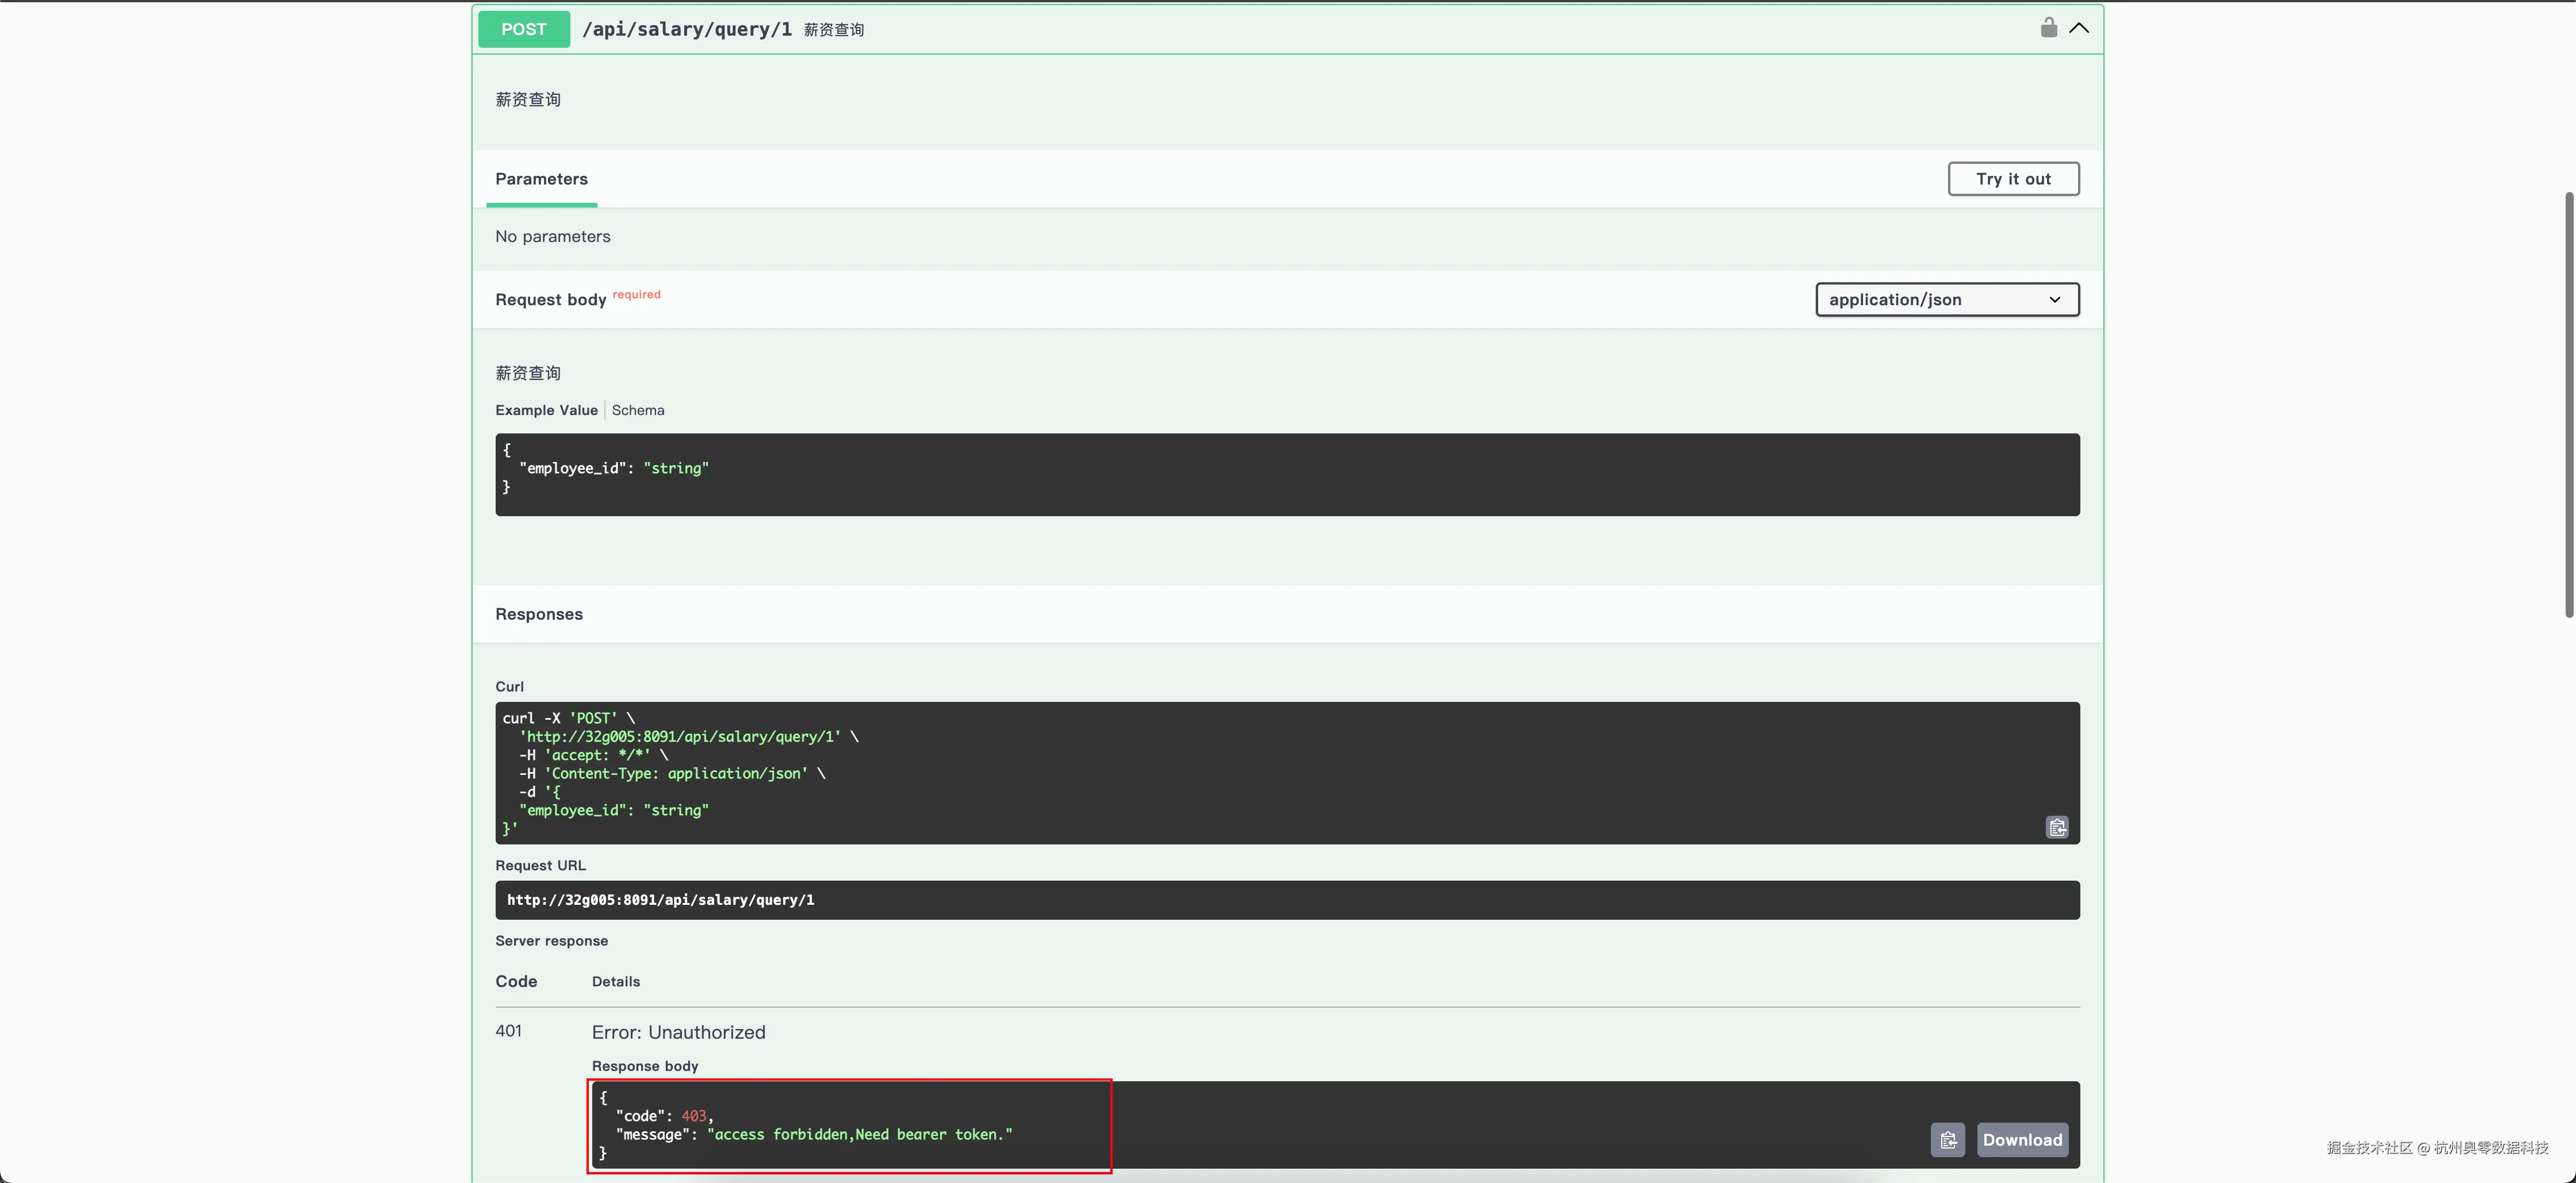Collapse the salary query endpoint chevron
This screenshot has width=2576, height=1183.
click(2079, 28)
